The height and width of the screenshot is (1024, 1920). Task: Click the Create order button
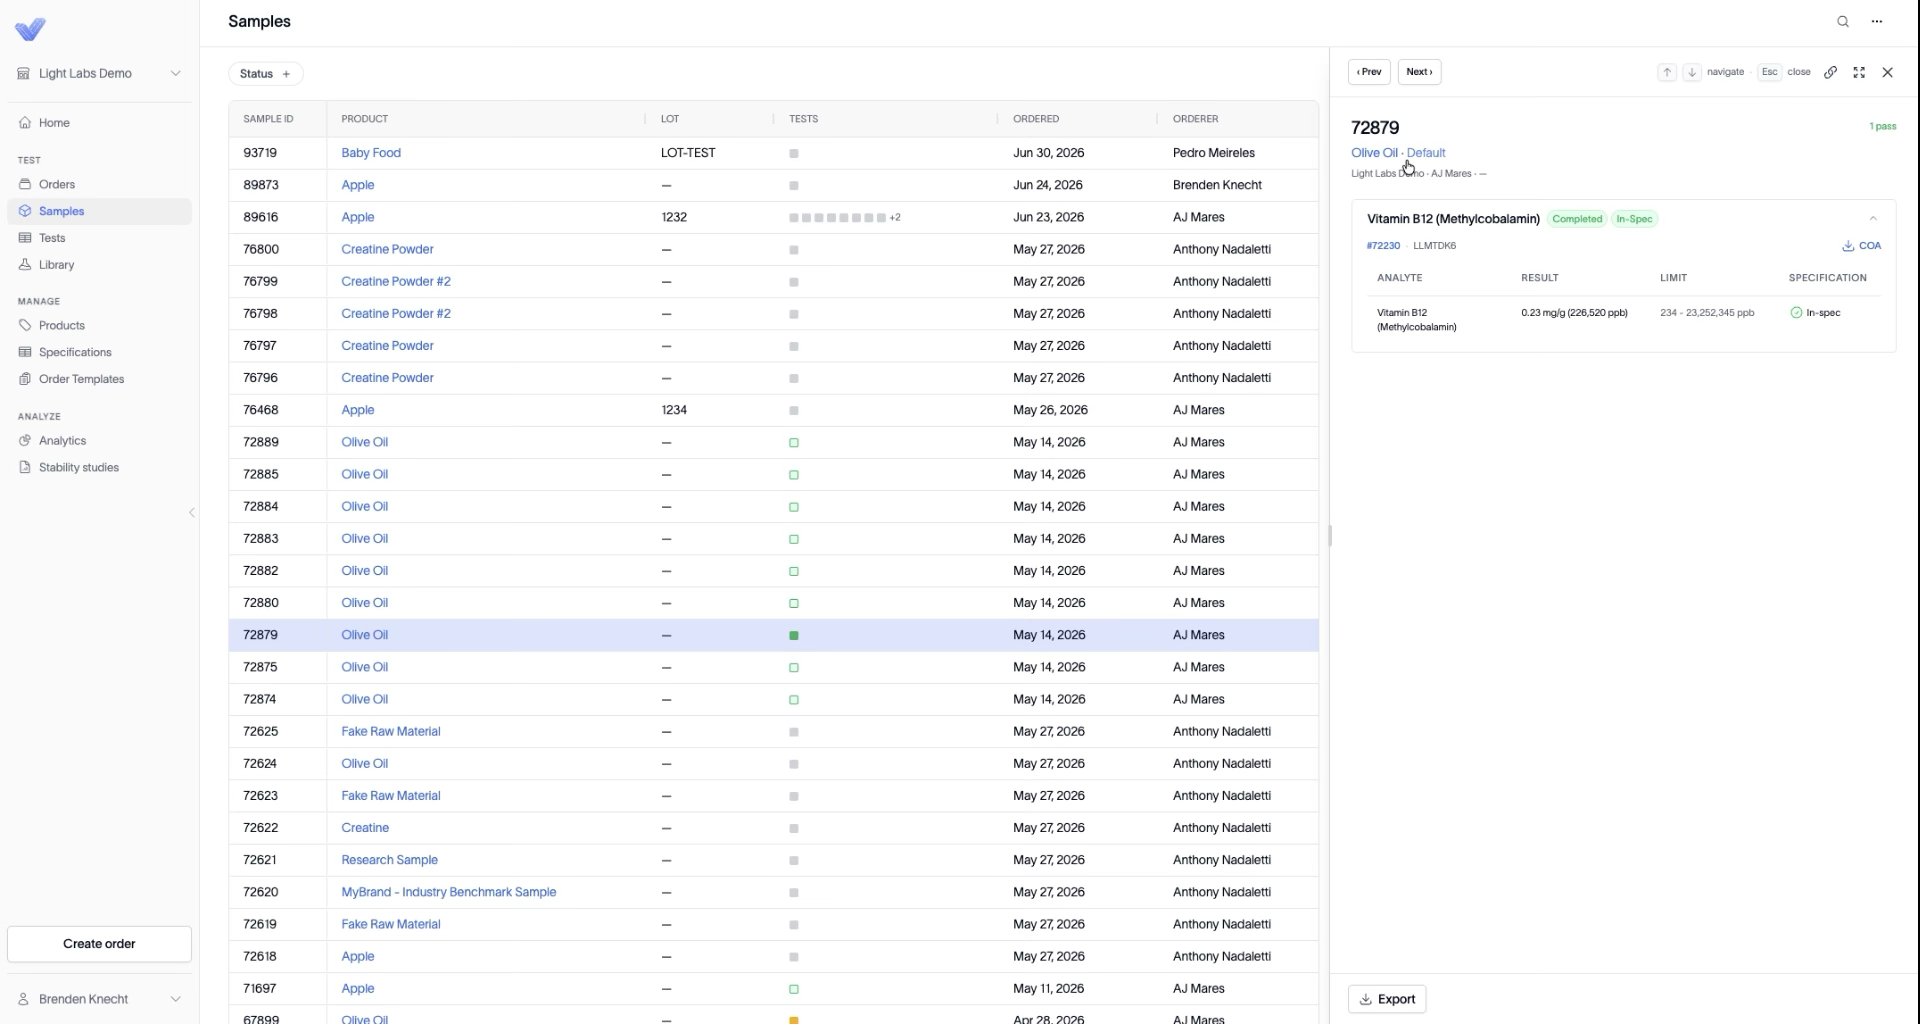tap(99, 944)
